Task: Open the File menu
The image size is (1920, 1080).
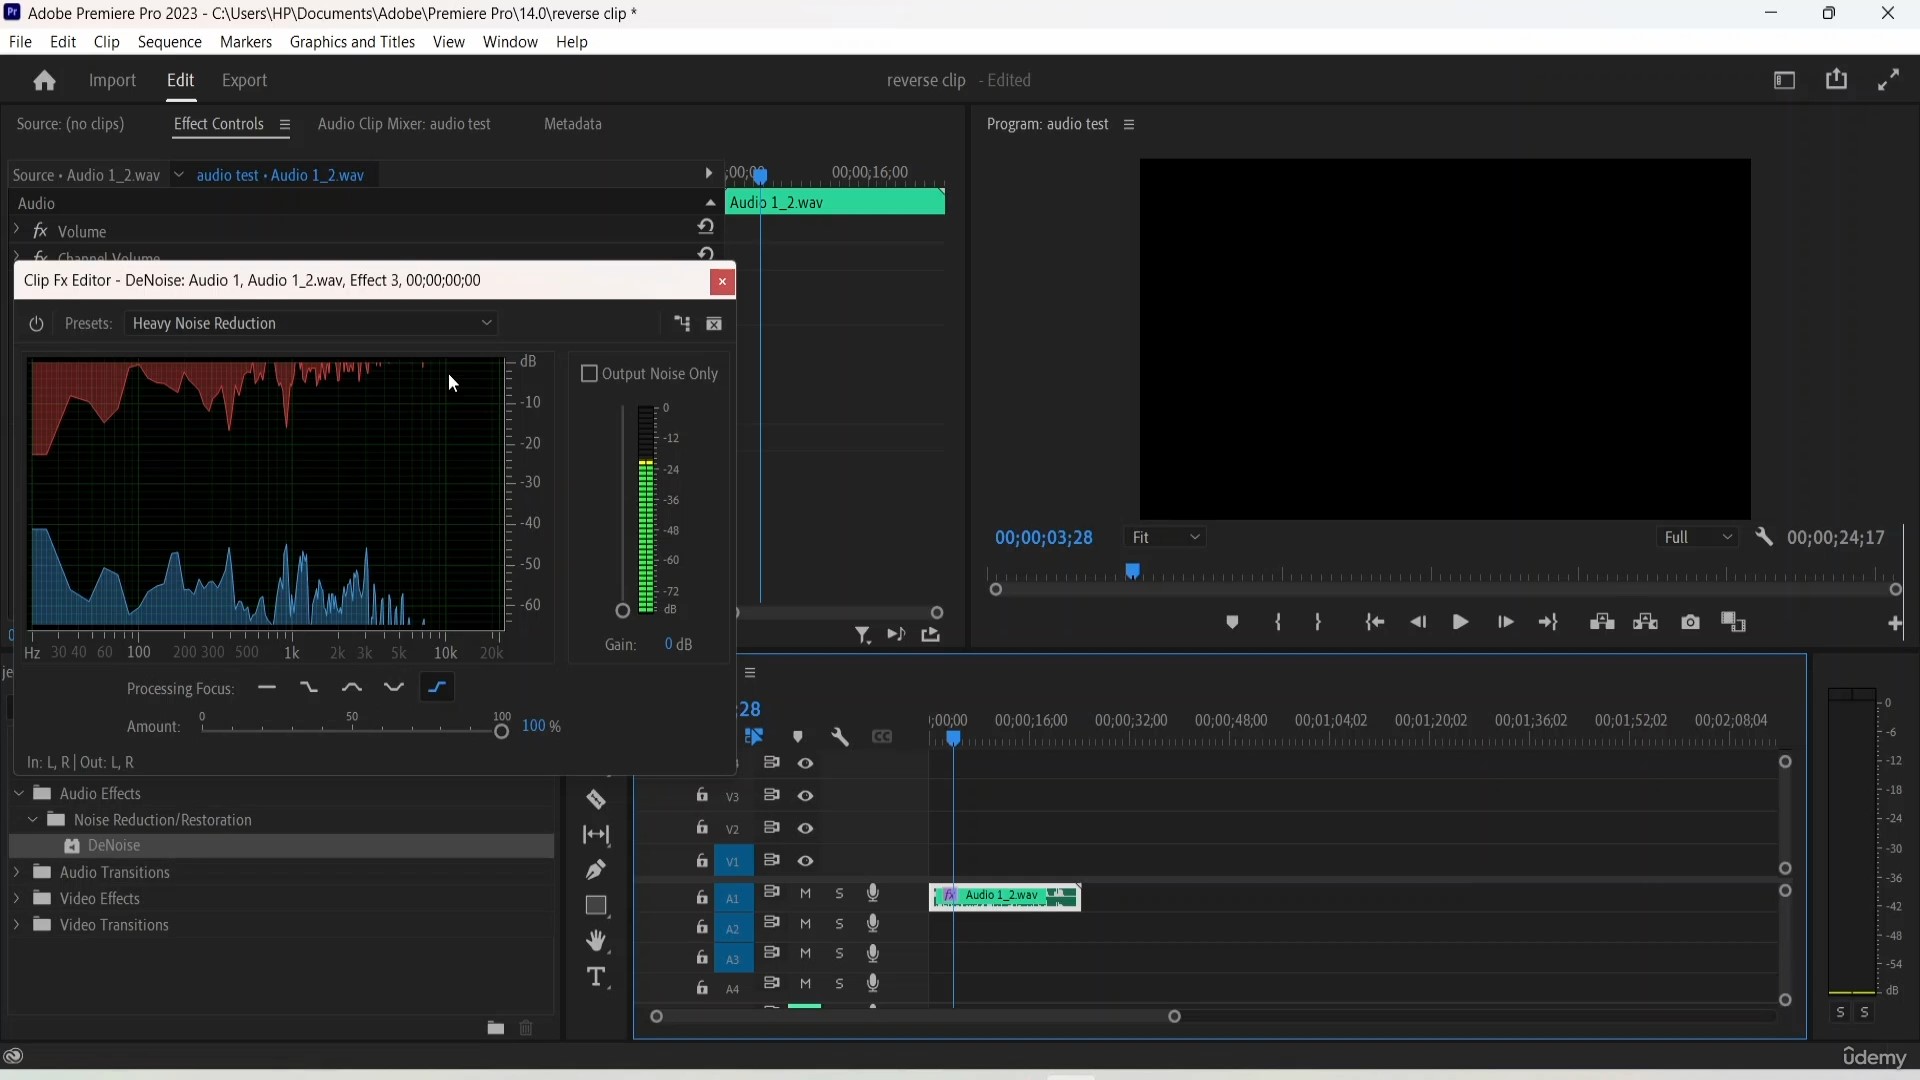Action: pos(21,43)
